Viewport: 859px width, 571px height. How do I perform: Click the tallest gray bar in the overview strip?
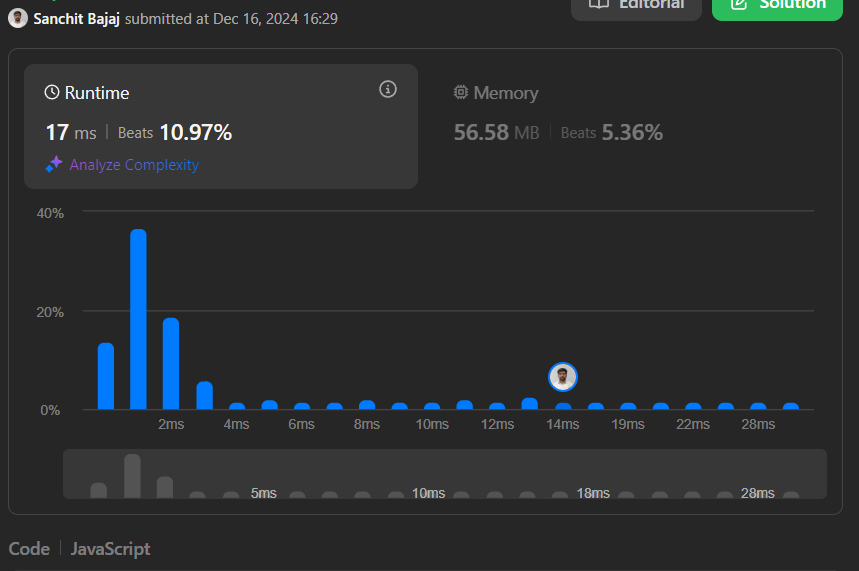point(132,476)
